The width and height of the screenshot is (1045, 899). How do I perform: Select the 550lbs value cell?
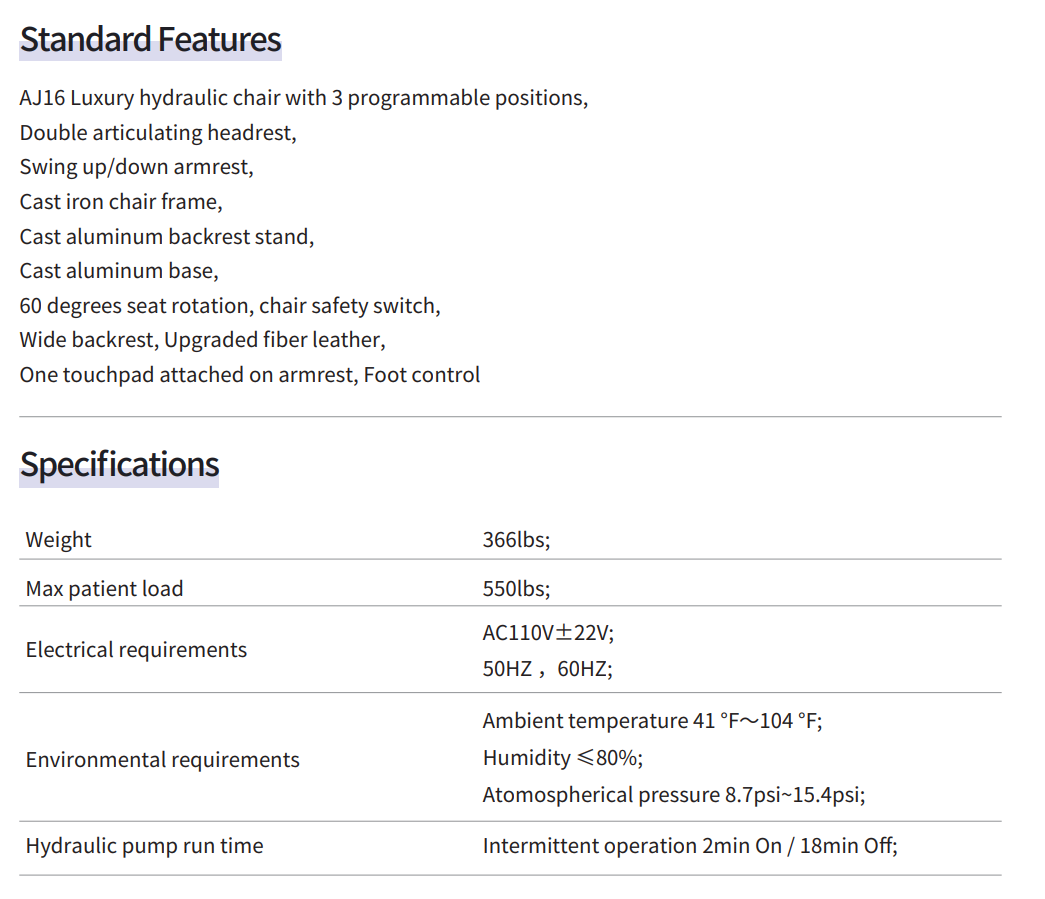click(516, 588)
